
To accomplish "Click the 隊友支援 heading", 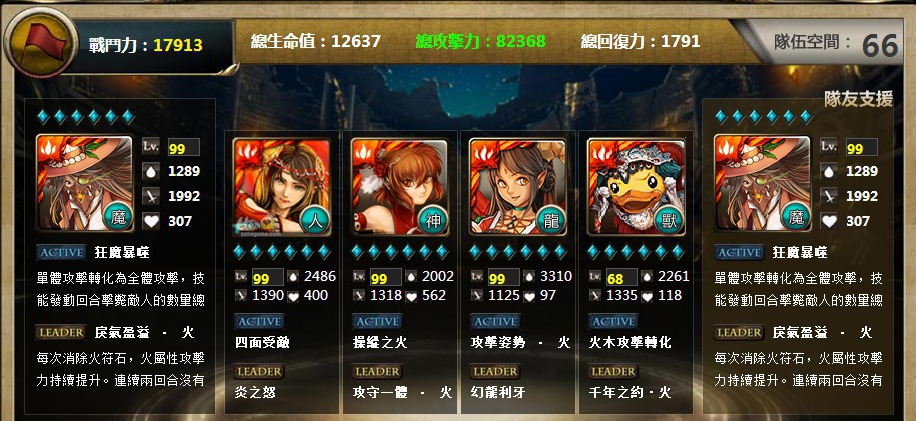I will (x=859, y=99).
